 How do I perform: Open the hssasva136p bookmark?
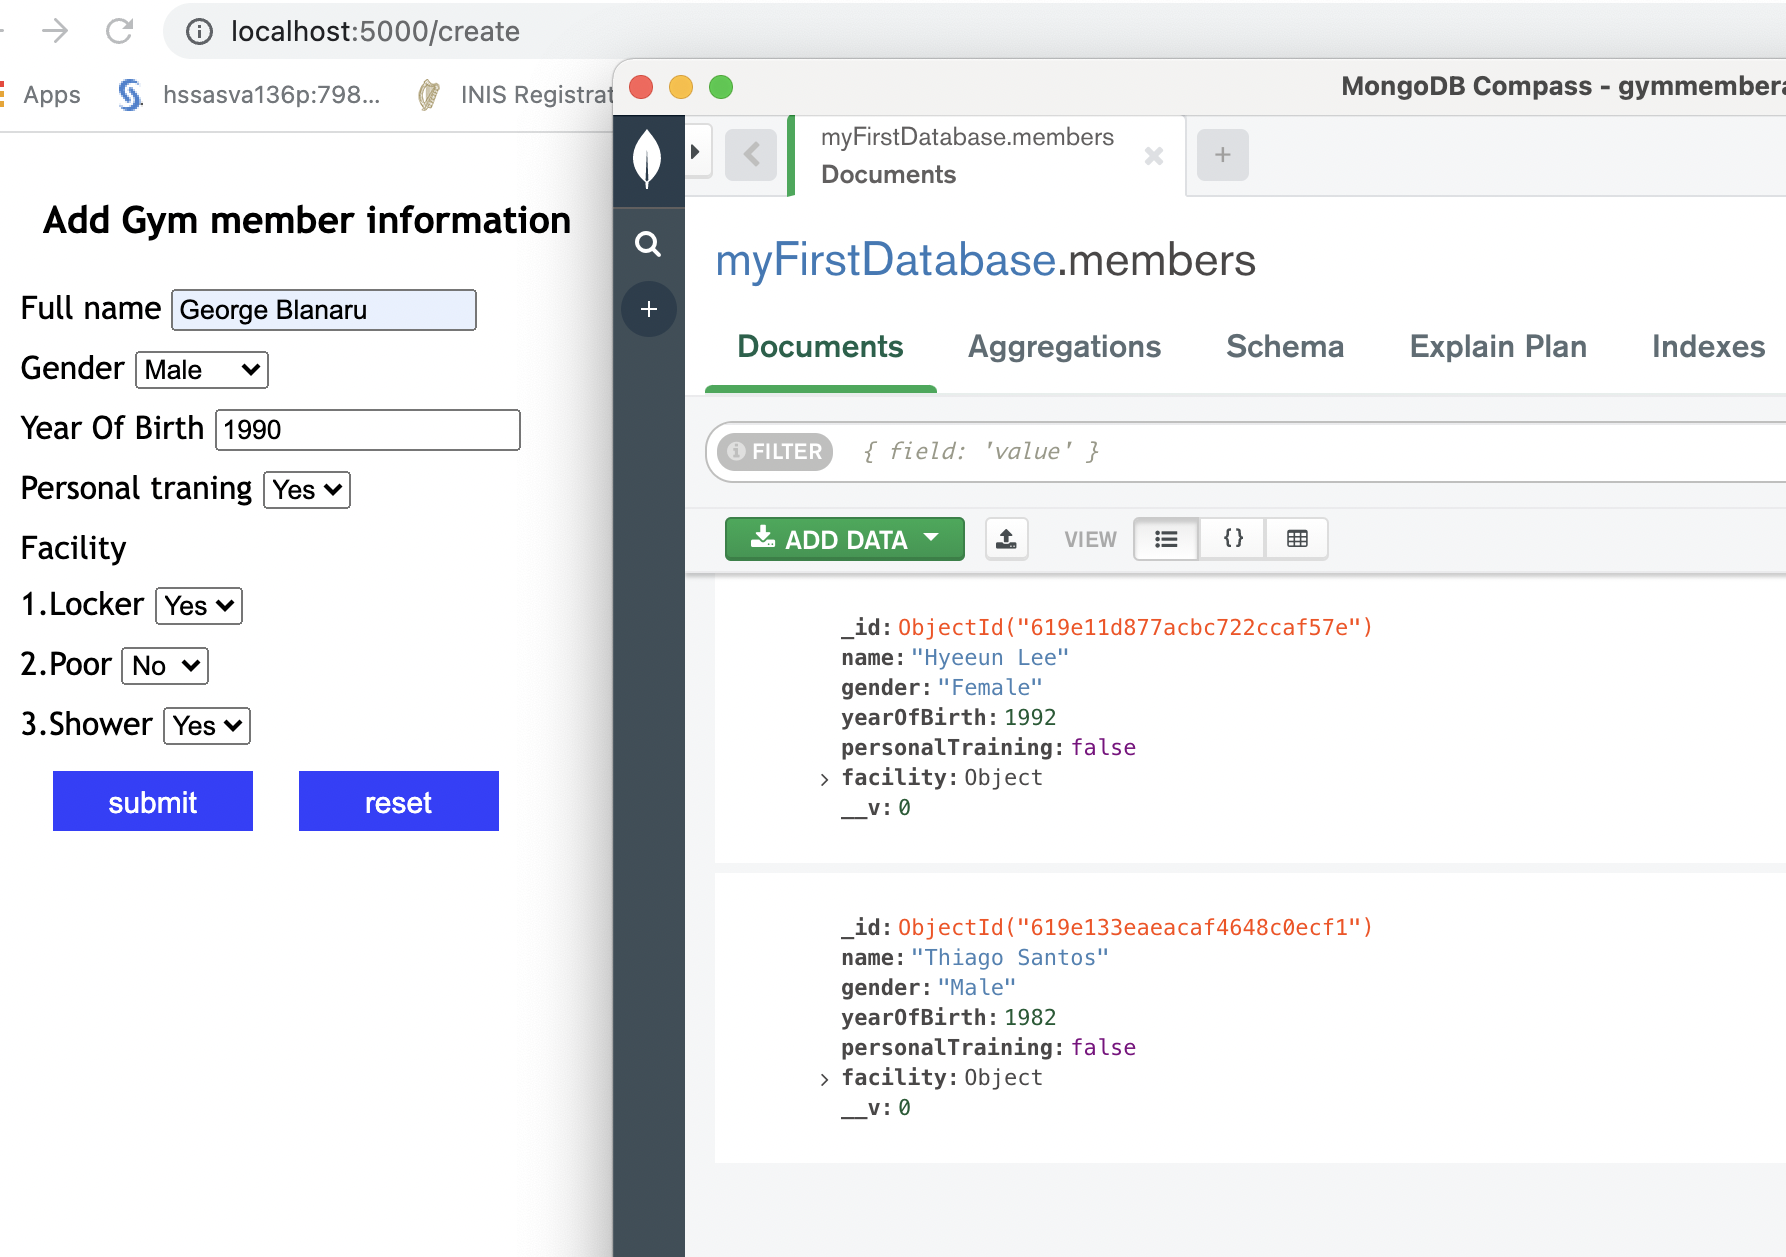pyautogui.click(x=250, y=95)
